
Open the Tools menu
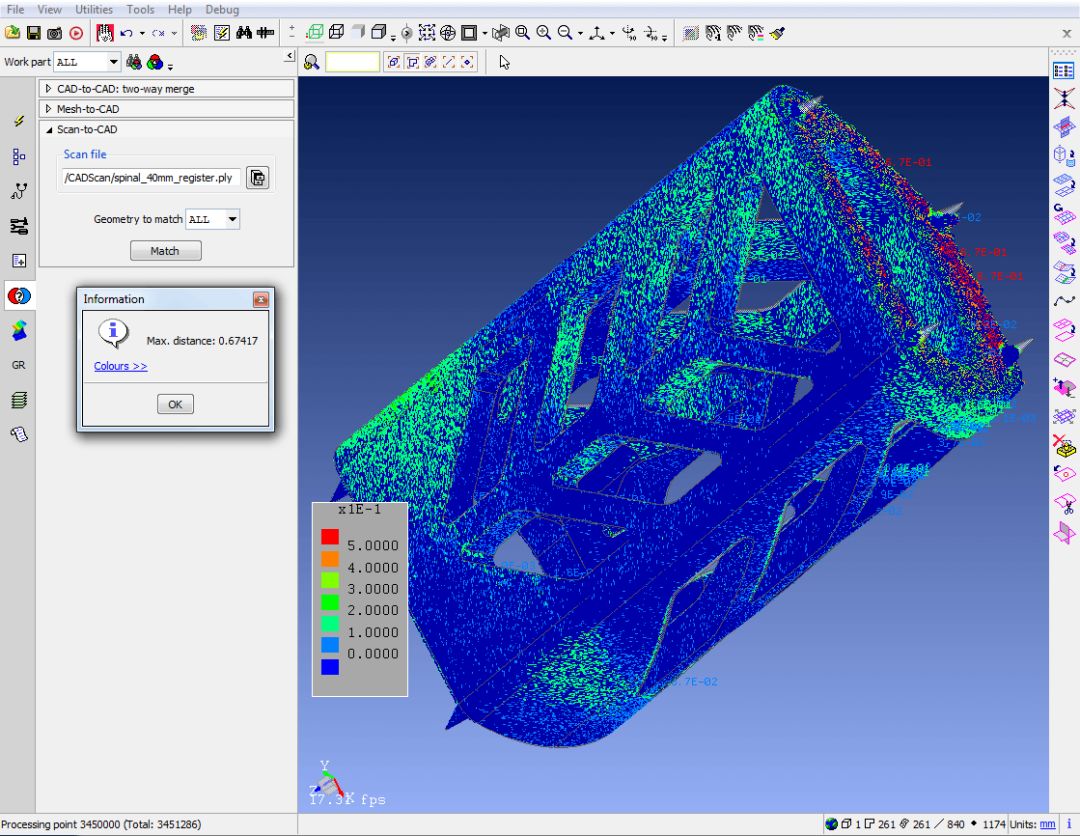pos(140,10)
